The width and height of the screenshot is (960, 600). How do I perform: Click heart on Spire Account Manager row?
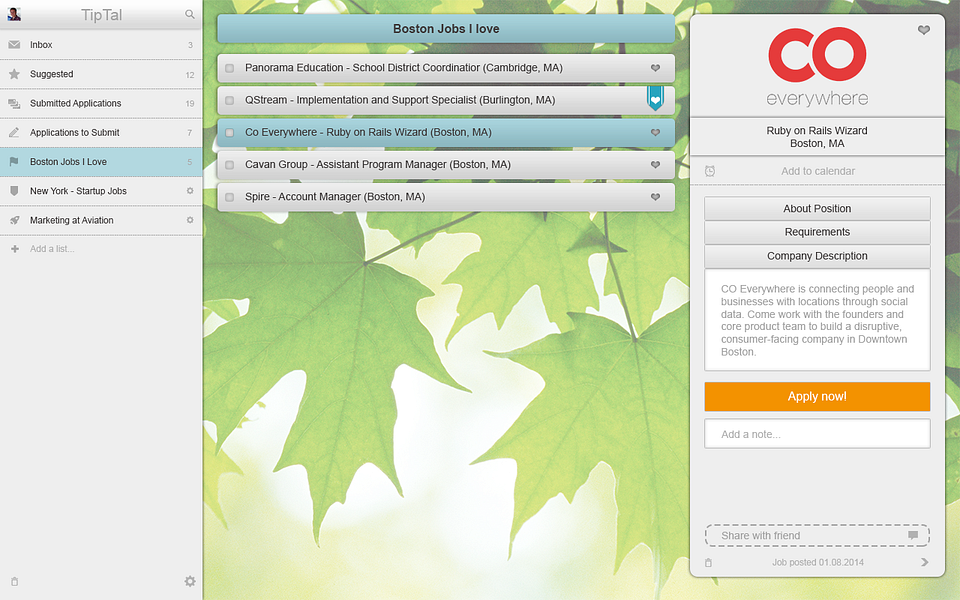(x=655, y=197)
